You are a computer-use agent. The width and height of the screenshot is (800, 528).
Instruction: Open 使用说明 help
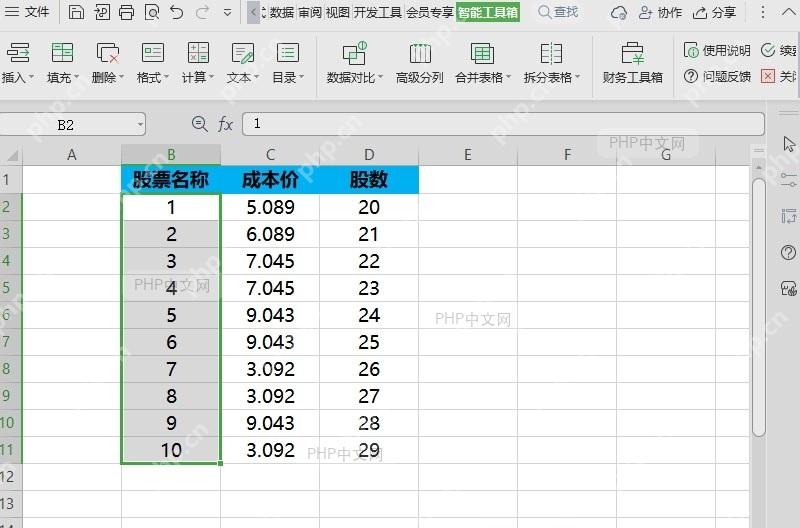717,50
